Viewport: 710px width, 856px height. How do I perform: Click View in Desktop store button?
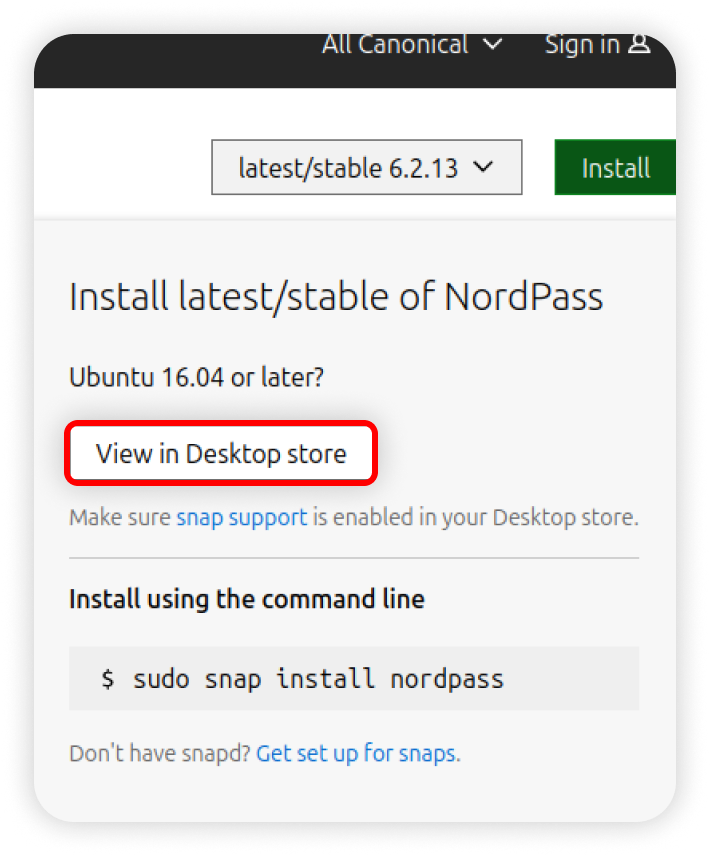point(221,453)
